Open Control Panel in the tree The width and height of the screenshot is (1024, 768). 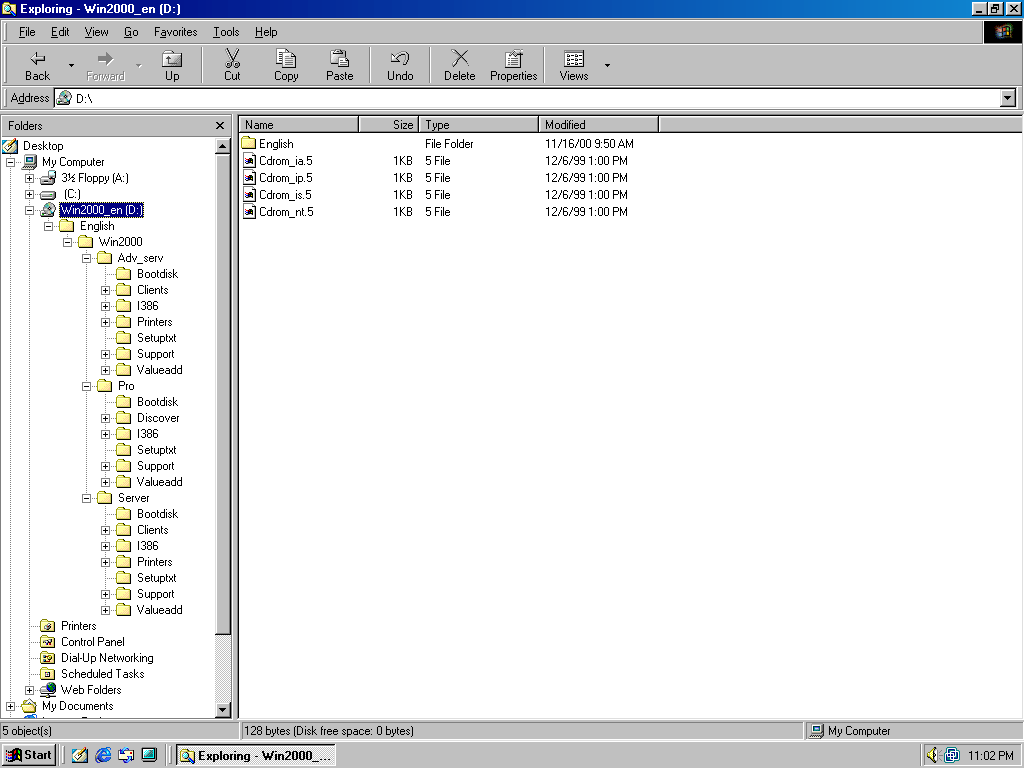[93, 642]
